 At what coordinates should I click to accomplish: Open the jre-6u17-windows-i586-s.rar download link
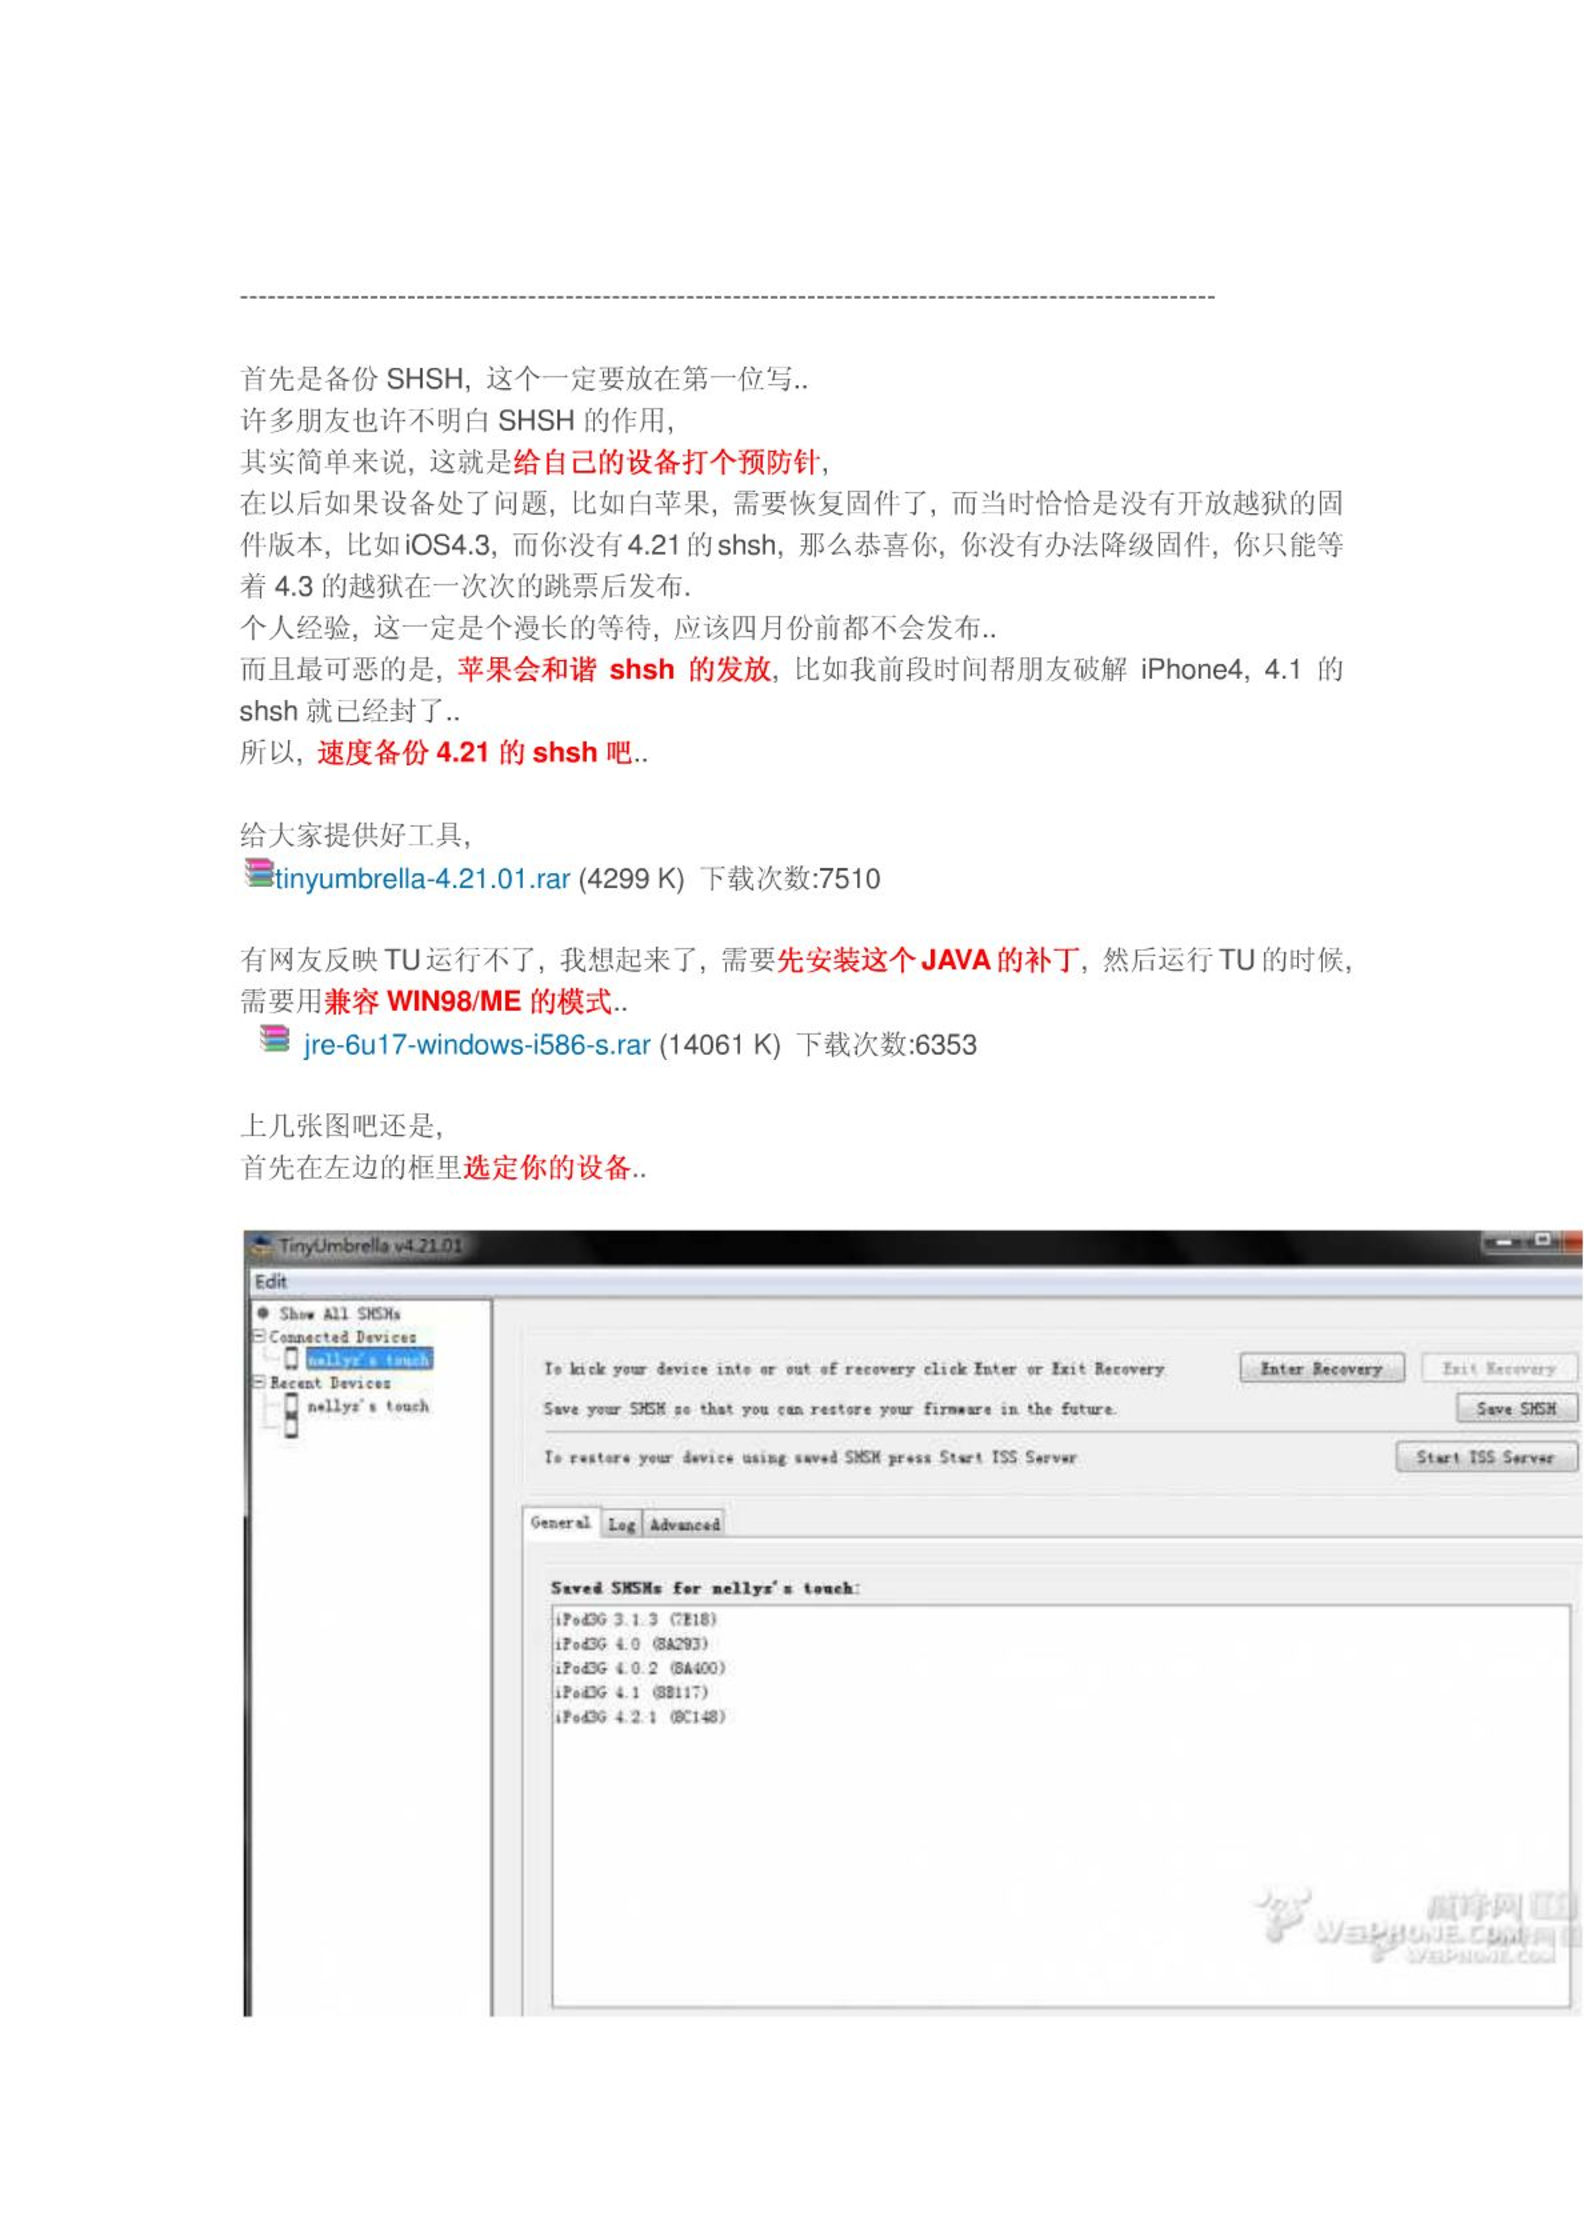tap(477, 1045)
